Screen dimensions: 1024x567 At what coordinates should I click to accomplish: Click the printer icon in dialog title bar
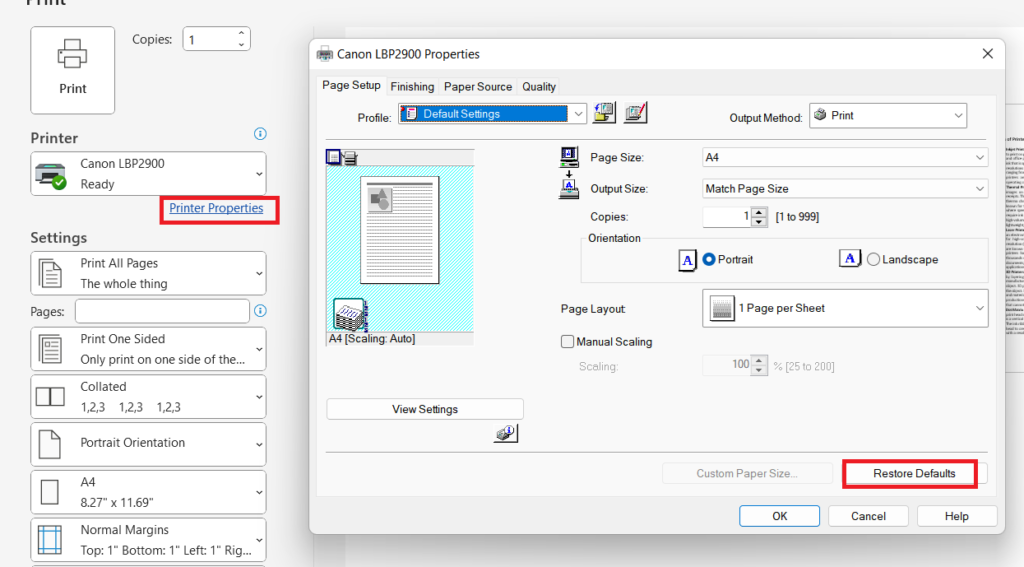[325, 54]
